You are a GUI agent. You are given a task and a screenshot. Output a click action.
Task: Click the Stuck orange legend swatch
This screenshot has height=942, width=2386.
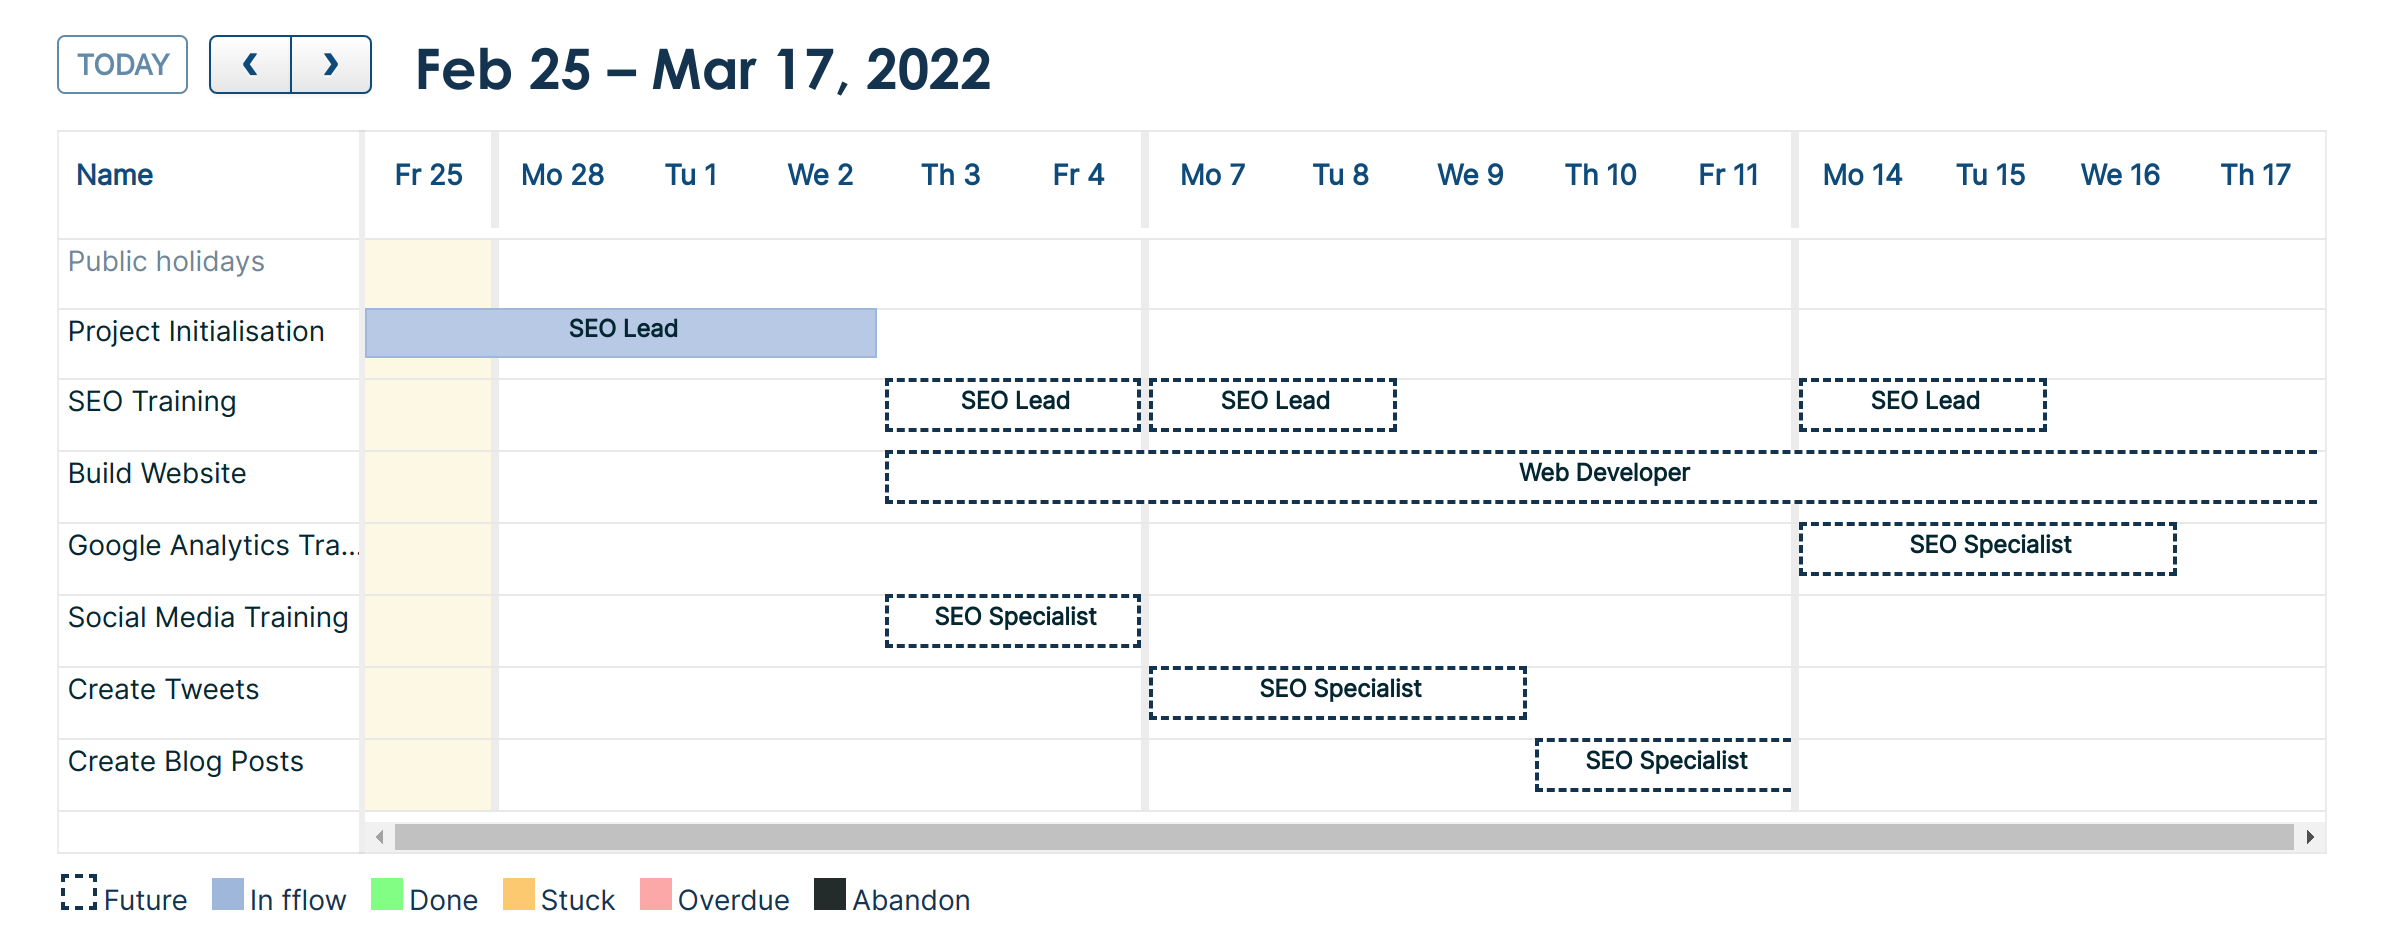pyautogui.click(x=518, y=894)
